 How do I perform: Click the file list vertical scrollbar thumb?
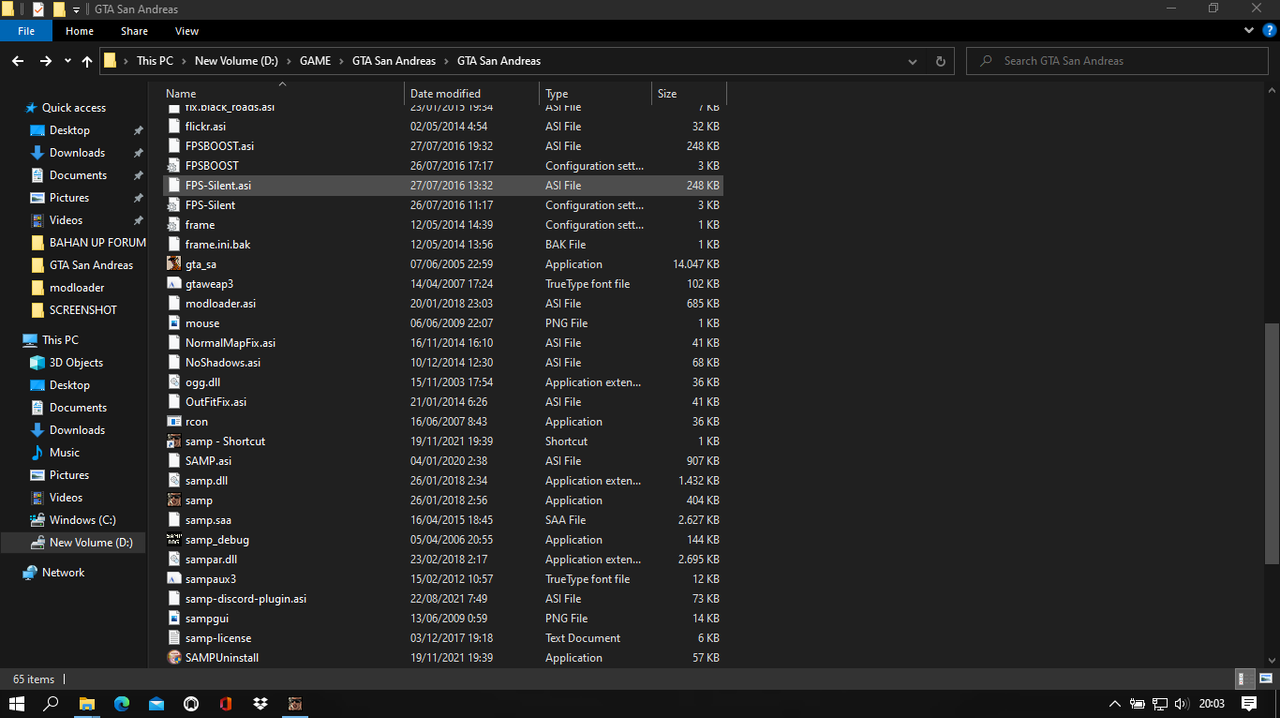pyautogui.click(x=1271, y=444)
